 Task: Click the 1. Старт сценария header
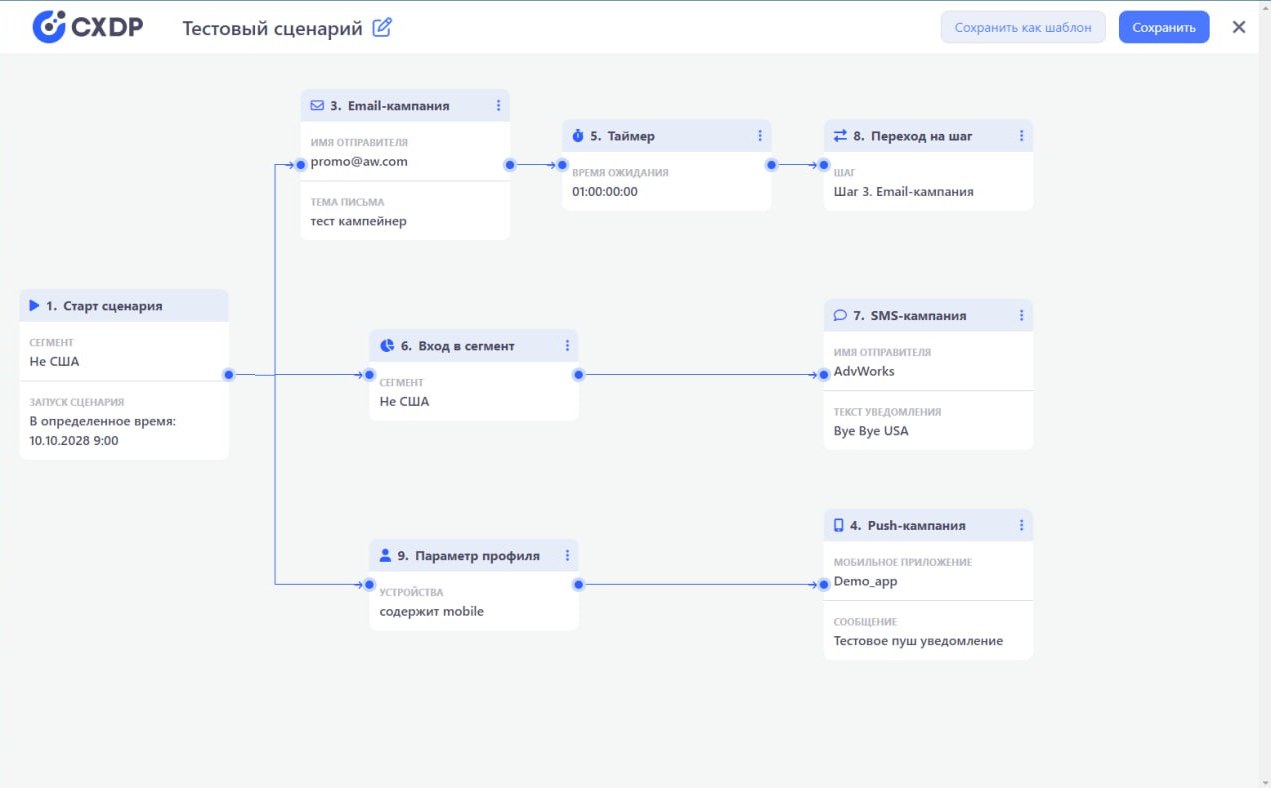124,305
